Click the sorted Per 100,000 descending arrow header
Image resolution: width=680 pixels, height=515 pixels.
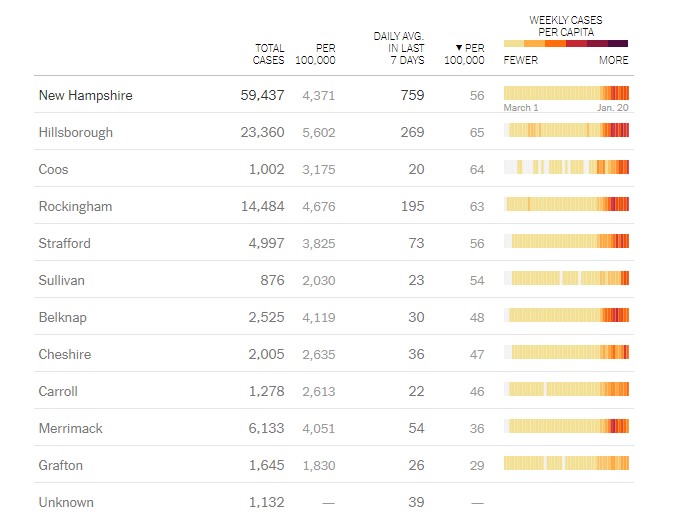pos(465,53)
